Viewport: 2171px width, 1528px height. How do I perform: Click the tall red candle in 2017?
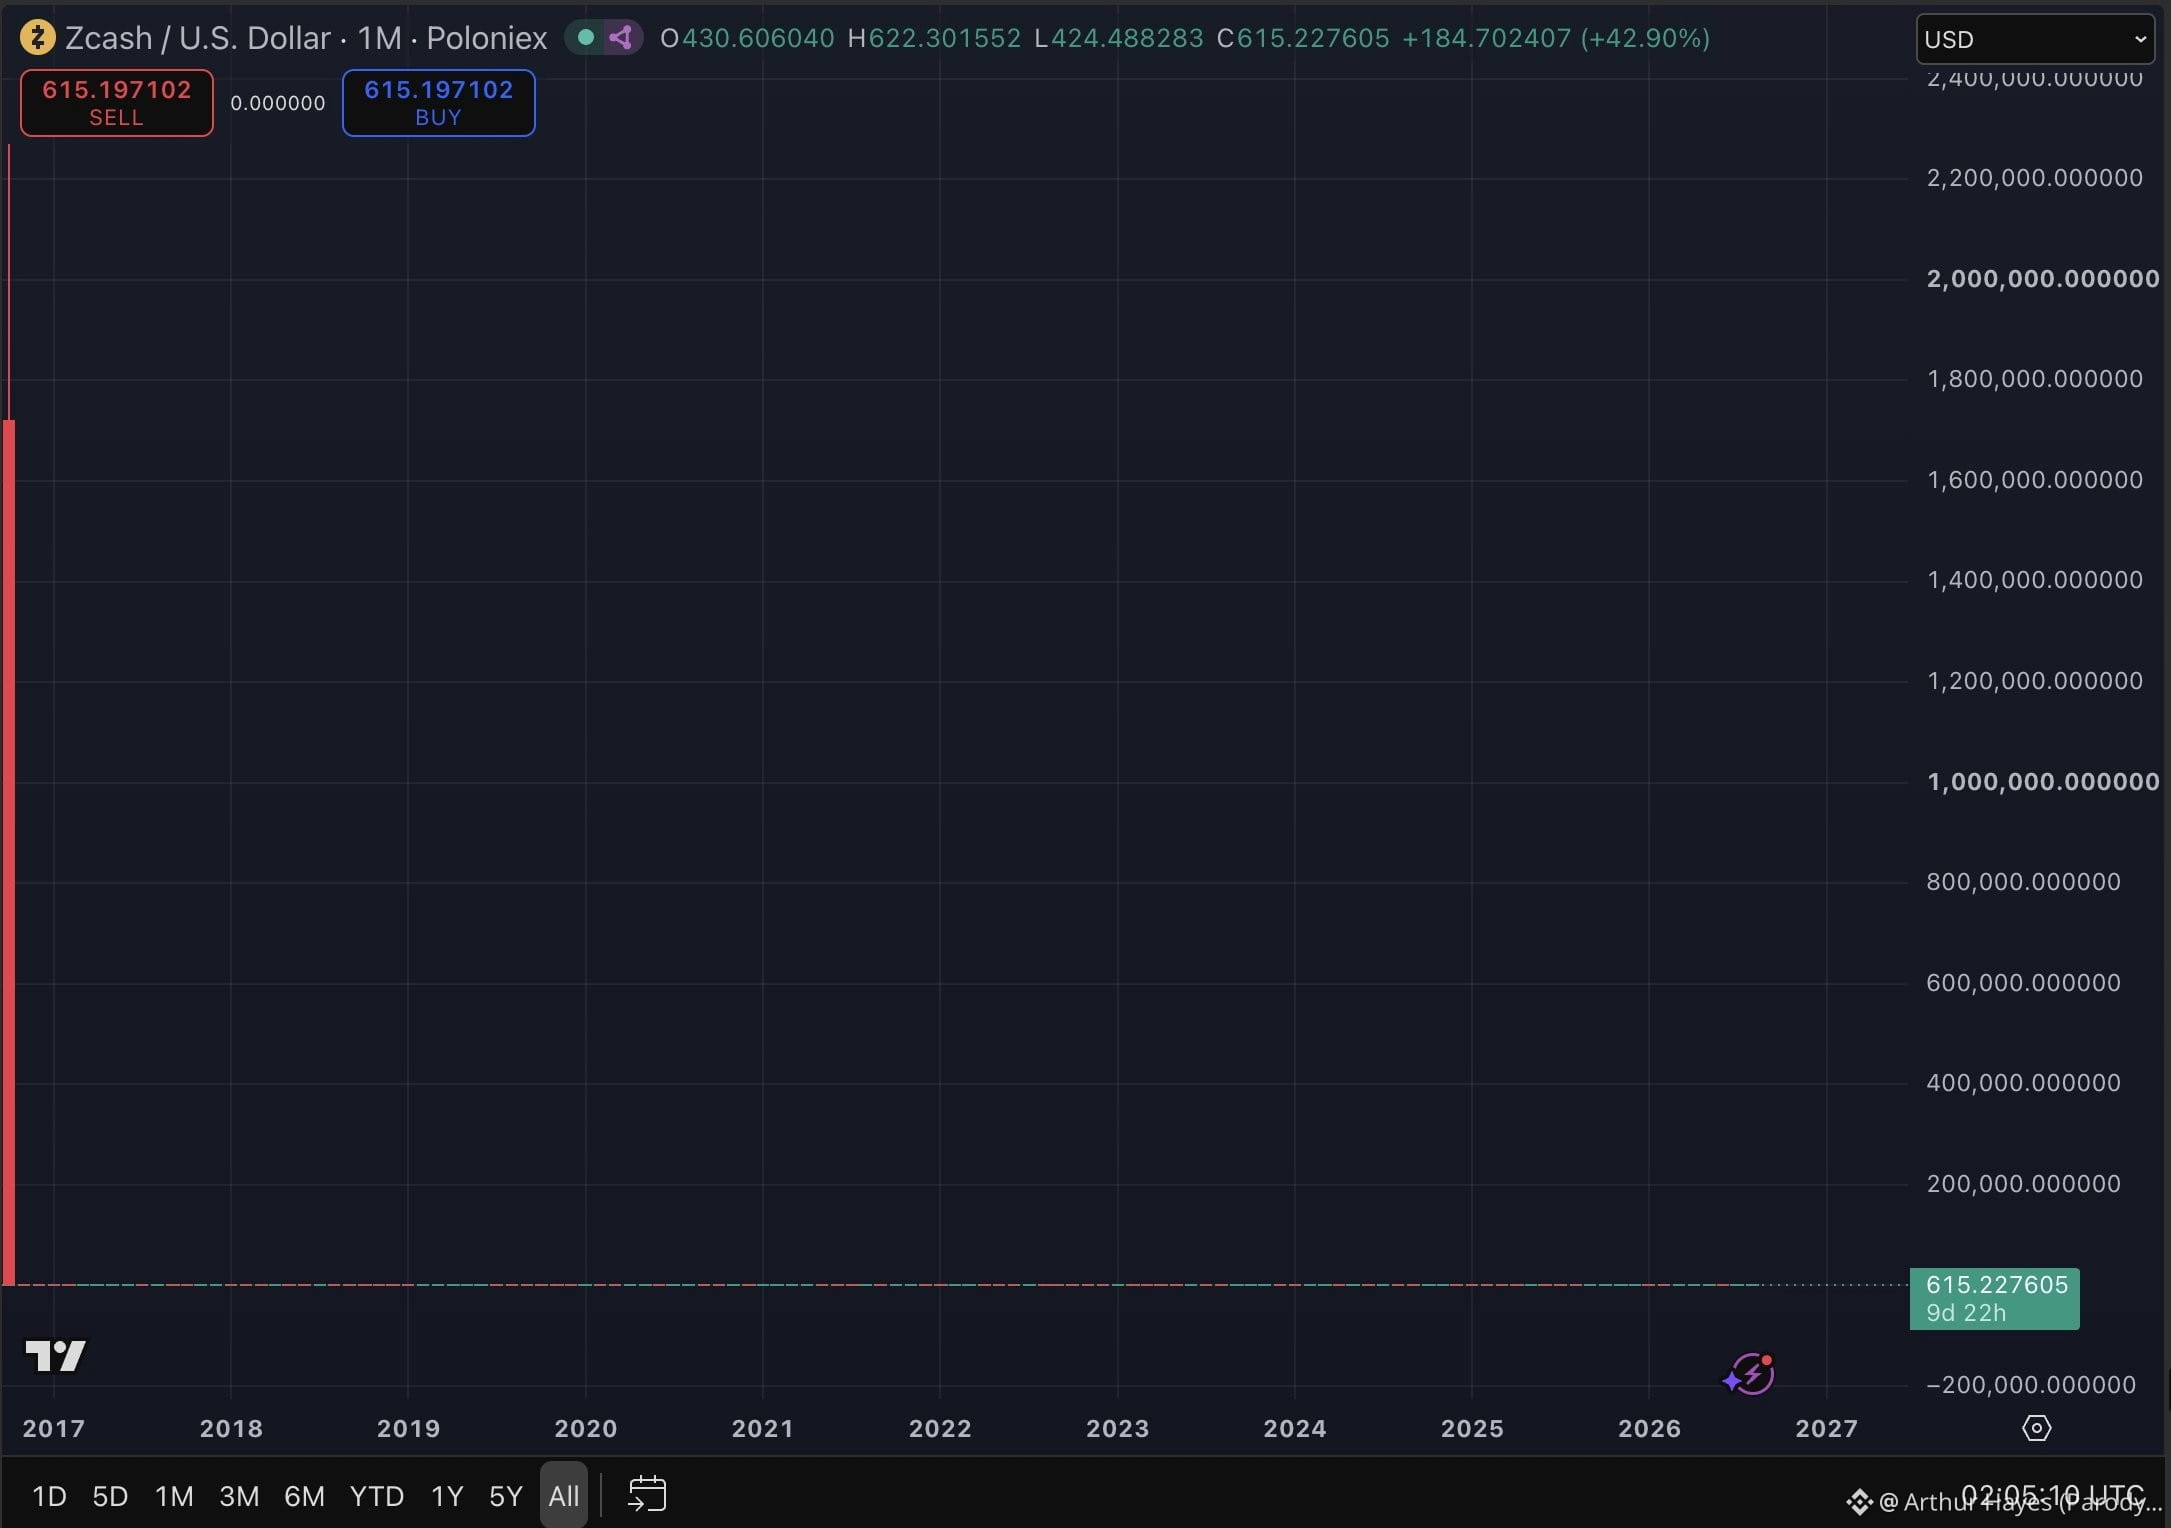(x=9, y=850)
